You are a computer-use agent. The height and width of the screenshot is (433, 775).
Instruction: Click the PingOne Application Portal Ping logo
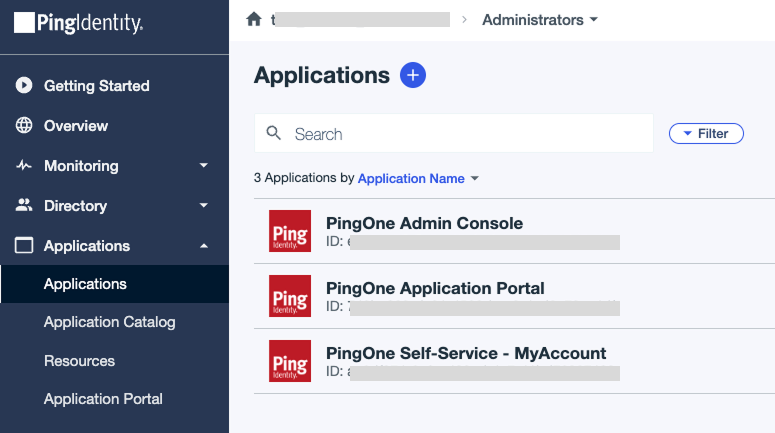coord(290,296)
